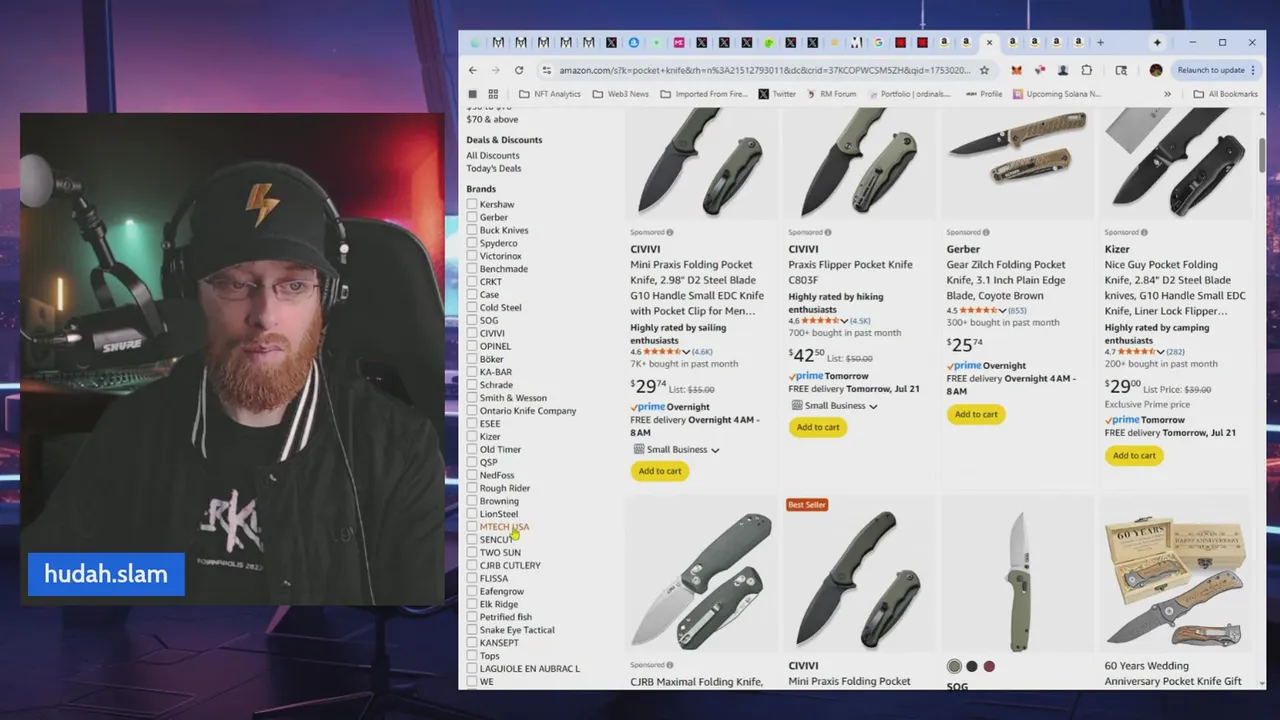The image size is (1280, 720).
Task: Check the Kershaw brand filter
Action: click(x=472, y=204)
